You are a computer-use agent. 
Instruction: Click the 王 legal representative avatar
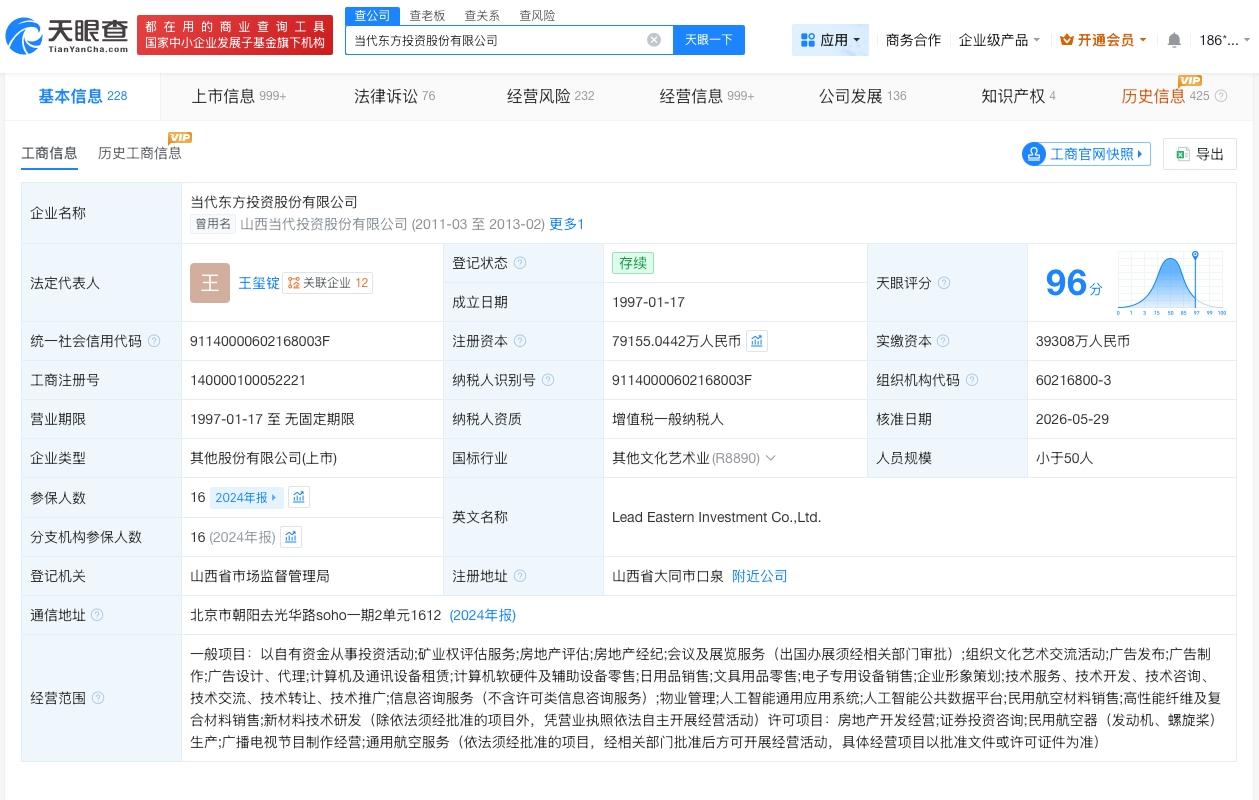(210, 283)
